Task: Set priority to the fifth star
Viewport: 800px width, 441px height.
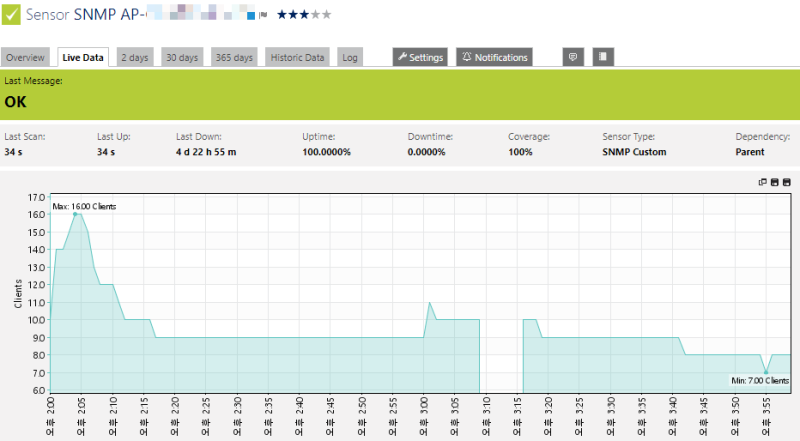Action: [327, 14]
